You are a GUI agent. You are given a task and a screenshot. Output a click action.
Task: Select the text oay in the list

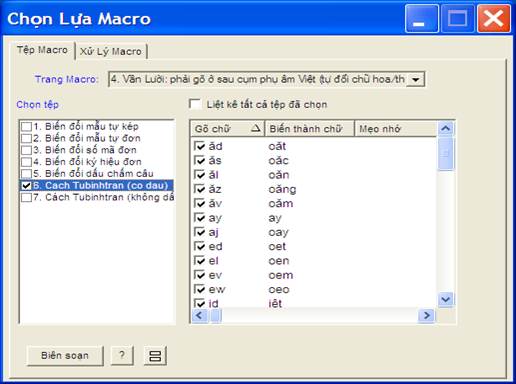point(278,232)
